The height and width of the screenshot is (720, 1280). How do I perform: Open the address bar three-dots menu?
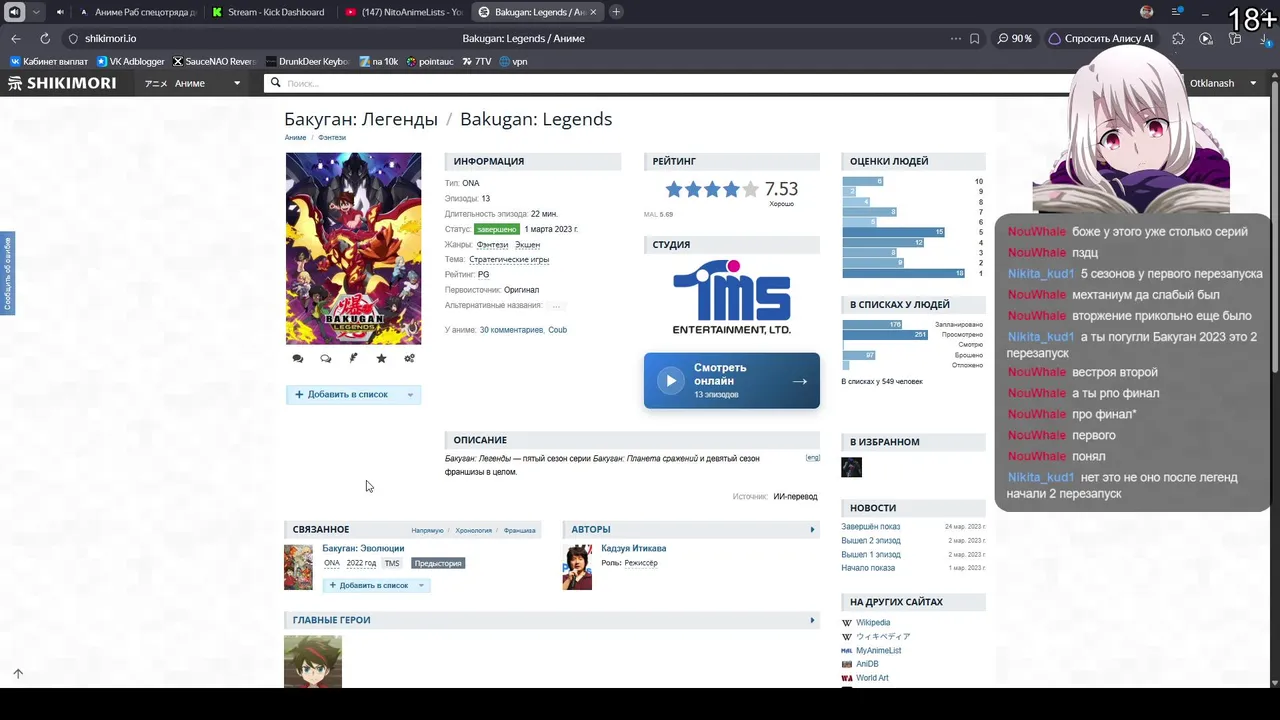956,39
